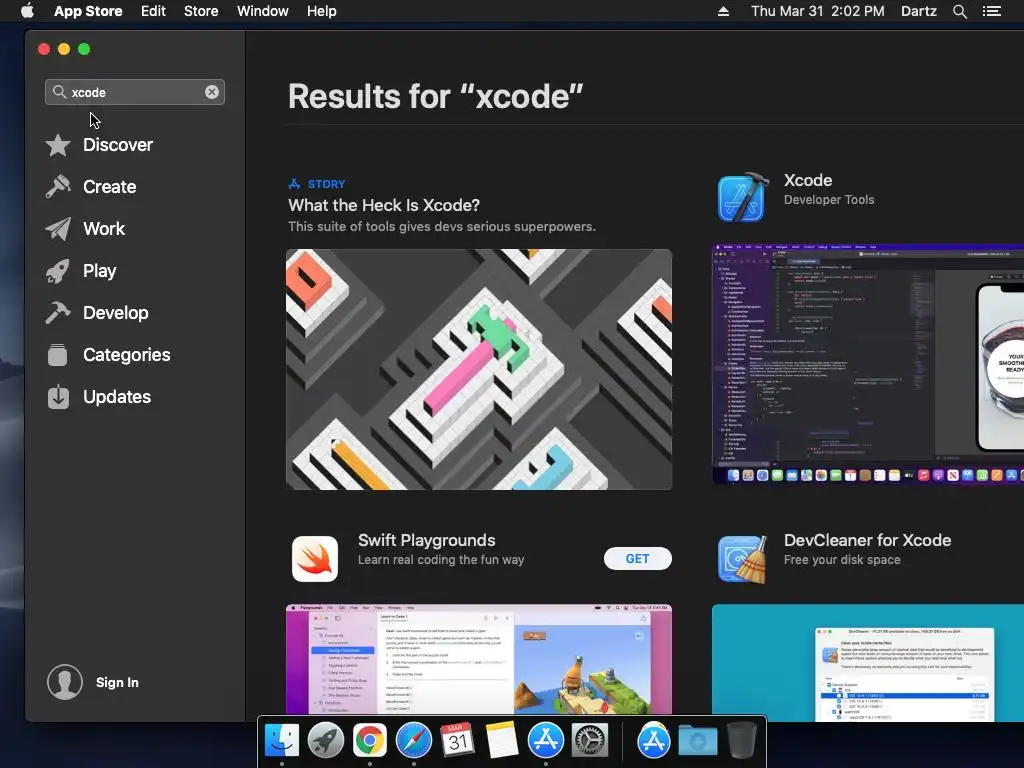Image resolution: width=1024 pixels, height=768 pixels.
Task: Open the Downloads folder in the Dock
Action: (x=697, y=741)
